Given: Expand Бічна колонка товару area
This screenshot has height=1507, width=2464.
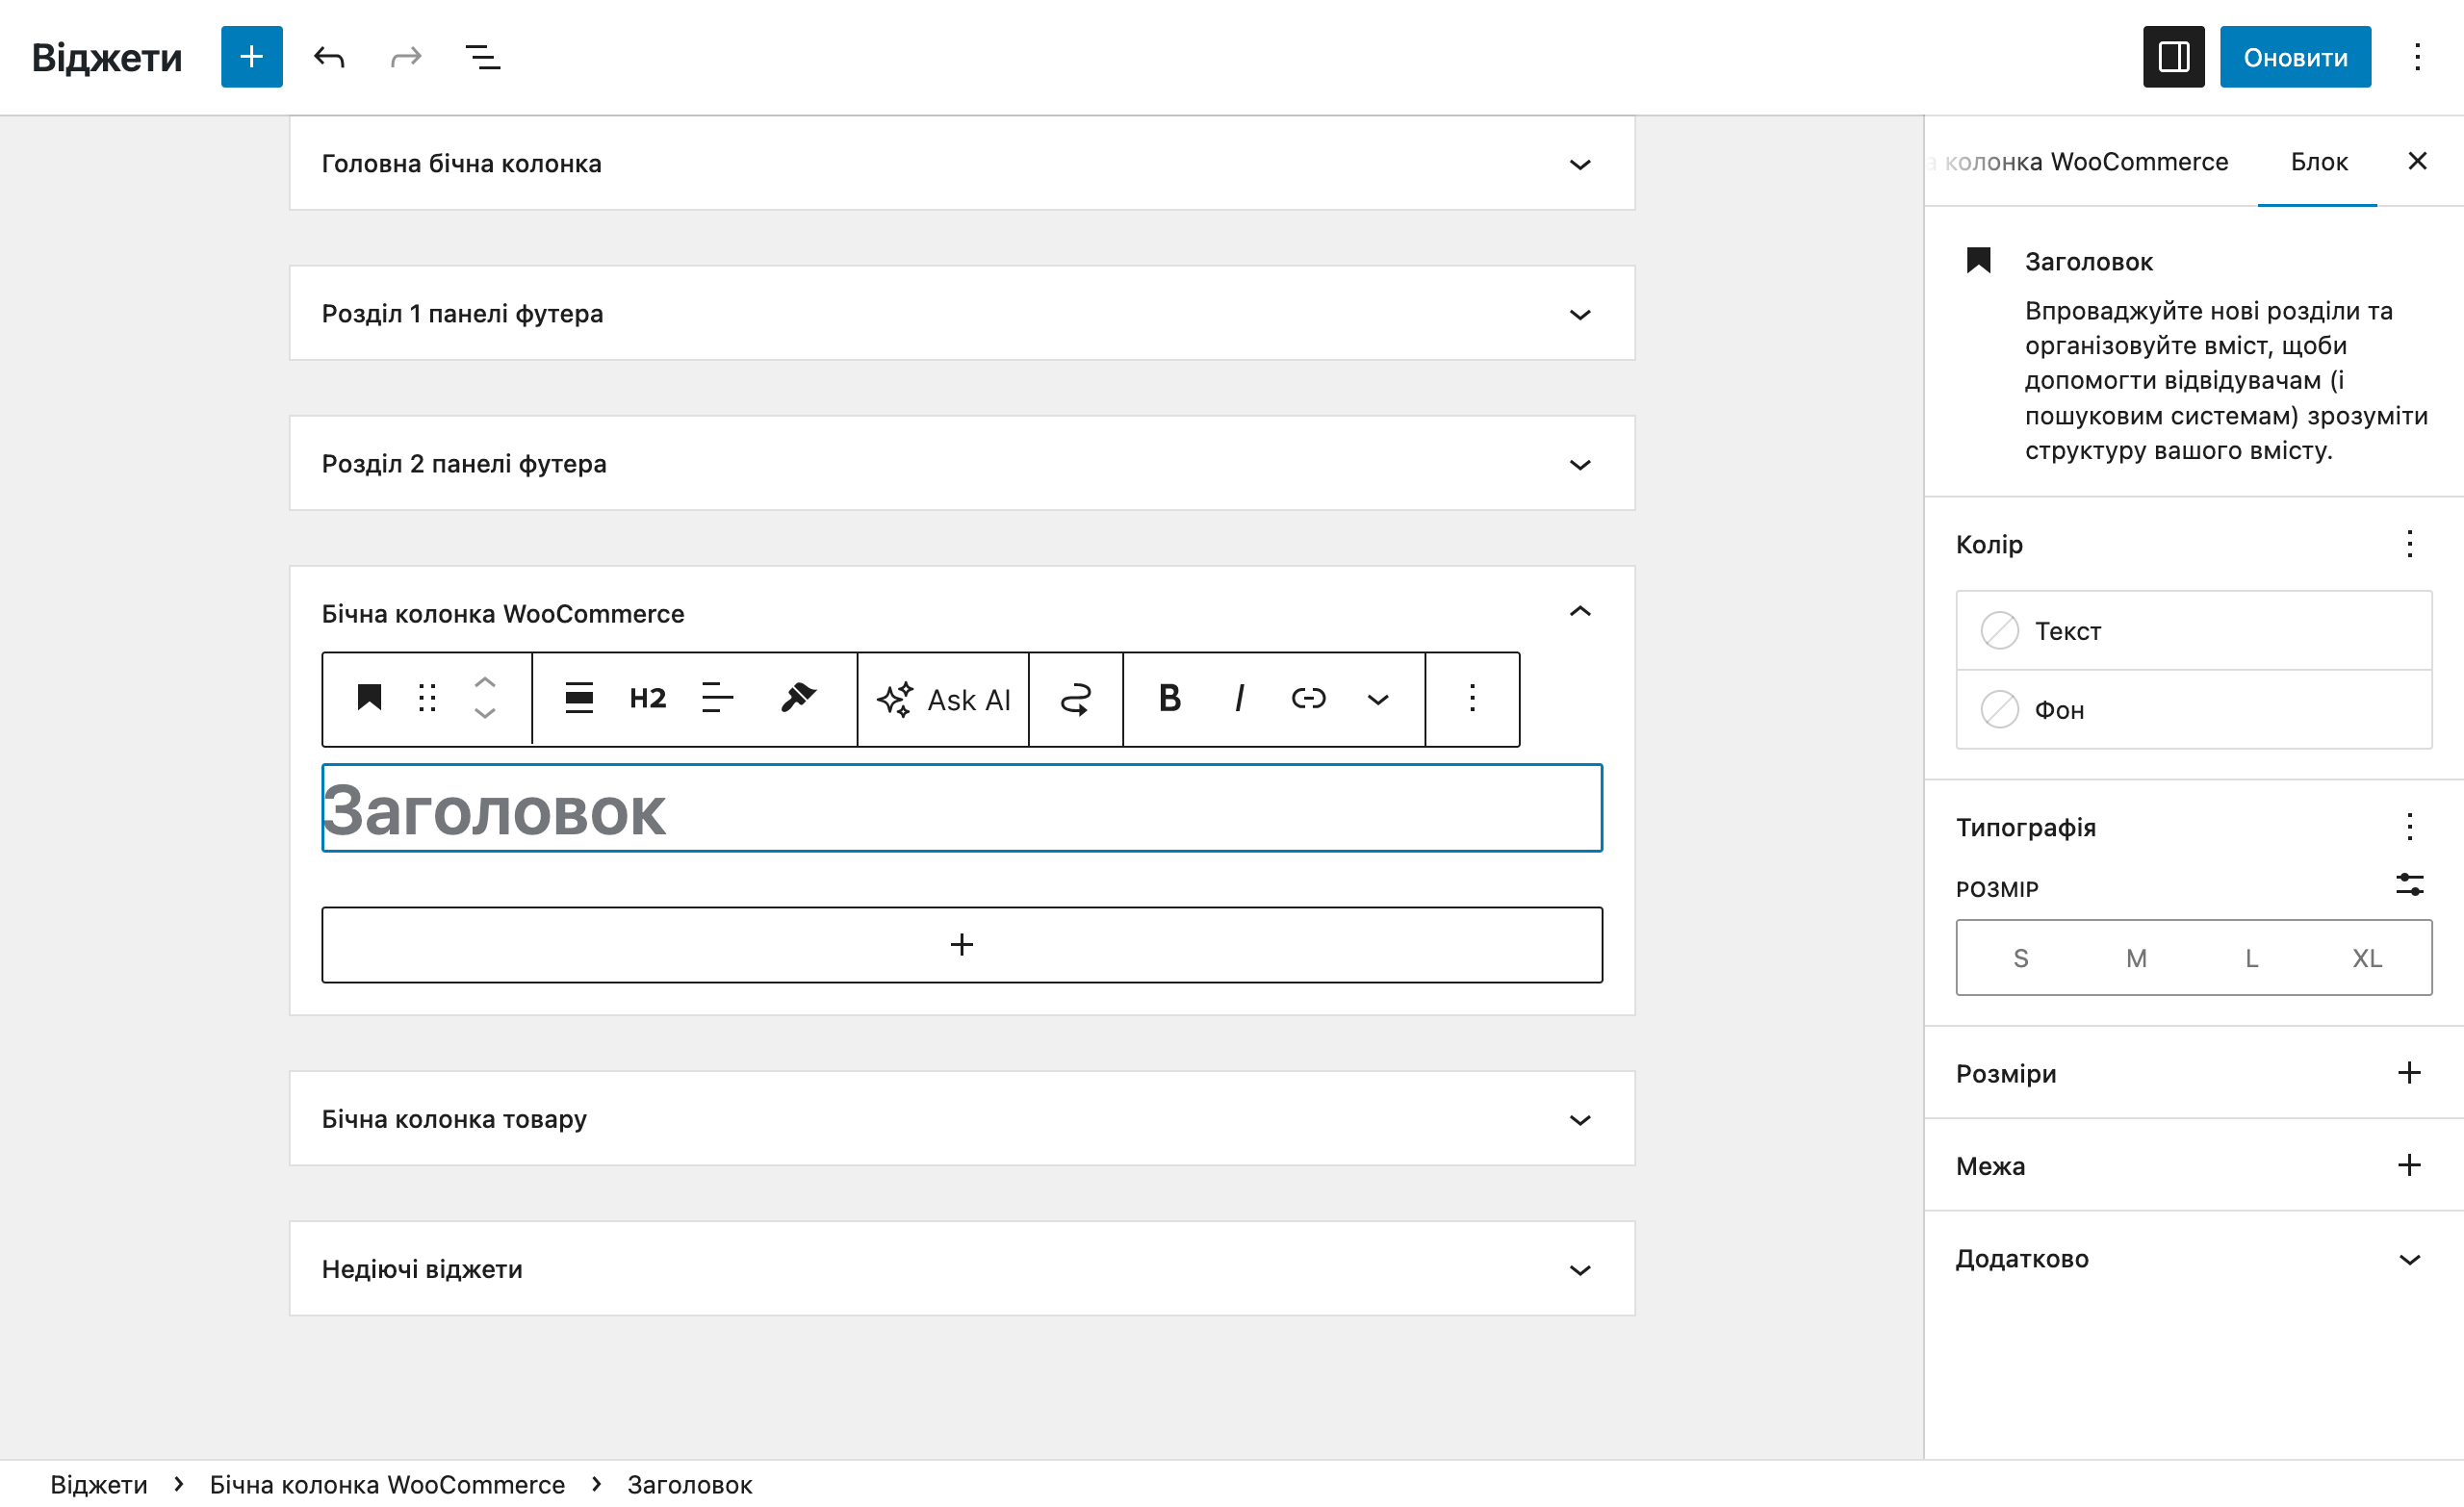Looking at the screenshot, I should pyautogui.click(x=962, y=1118).
